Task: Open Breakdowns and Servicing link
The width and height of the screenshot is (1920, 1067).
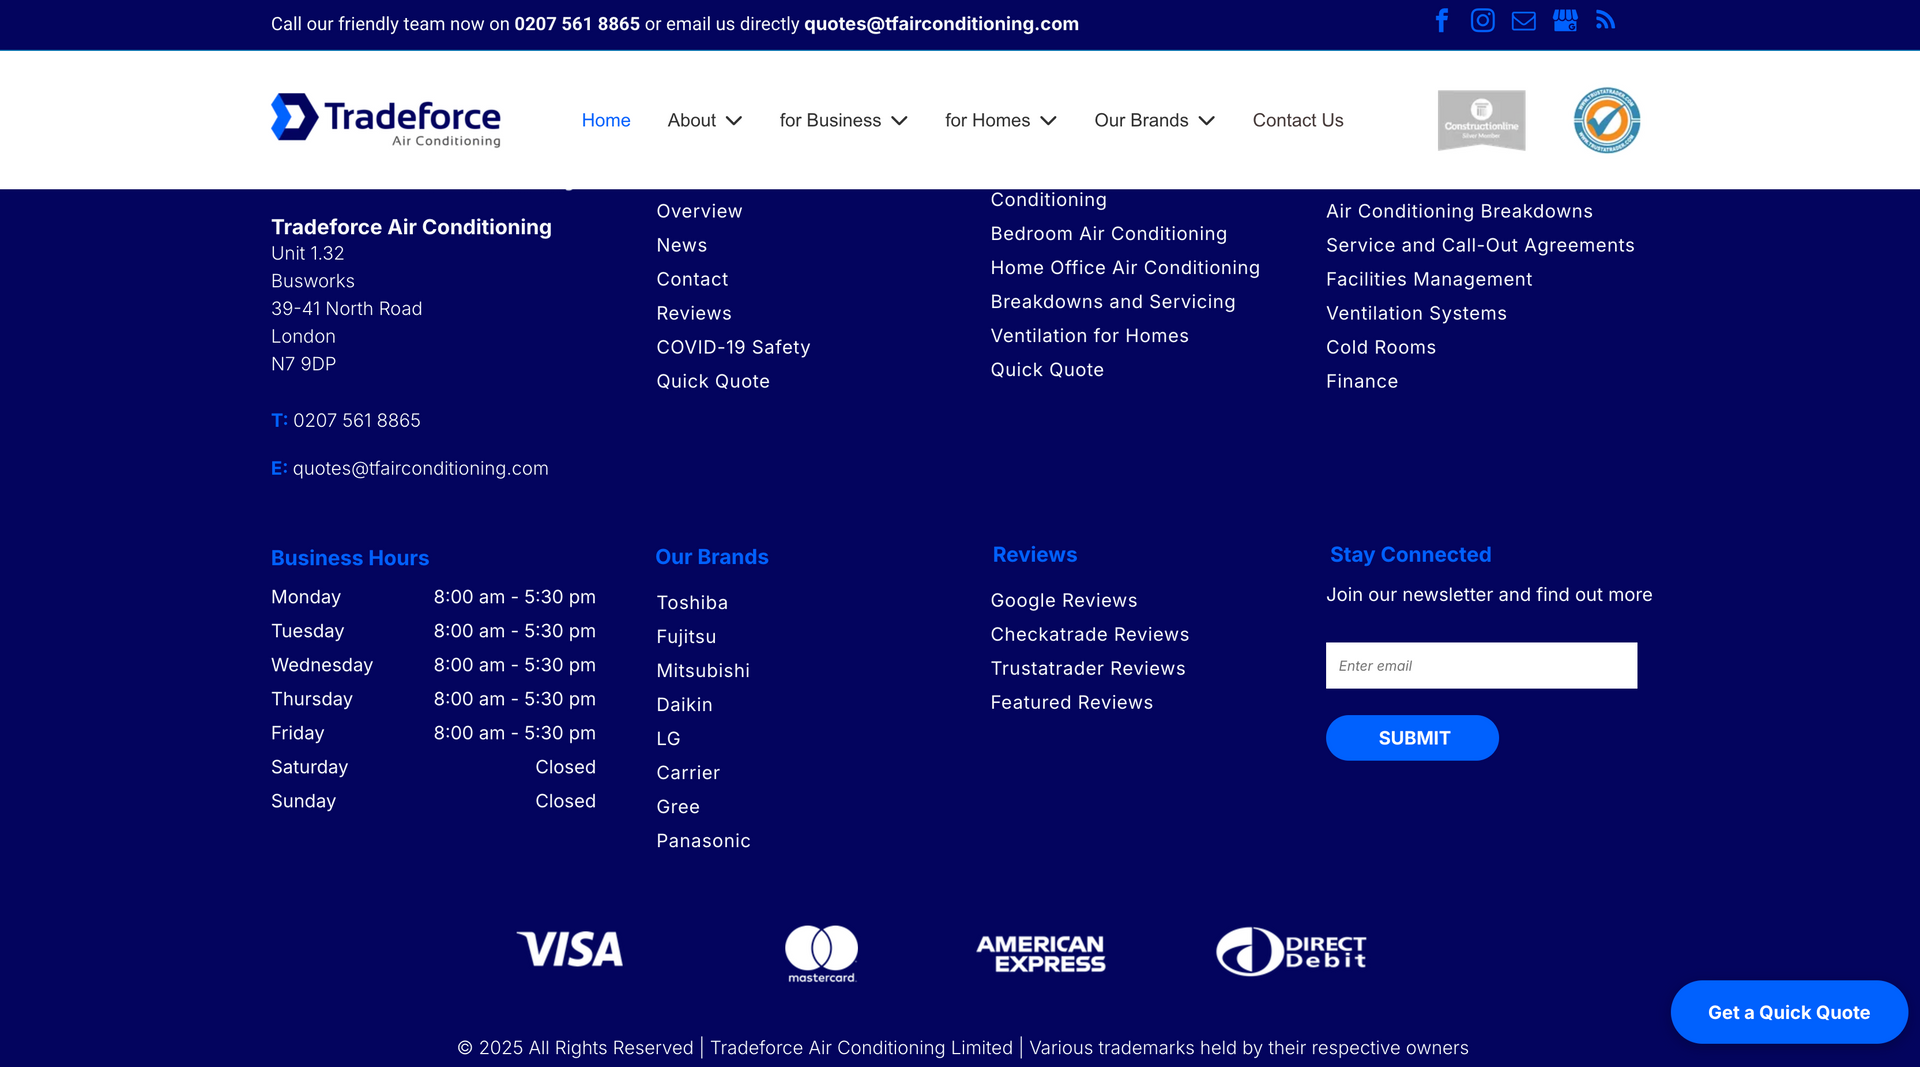Action: (1113, 302)
